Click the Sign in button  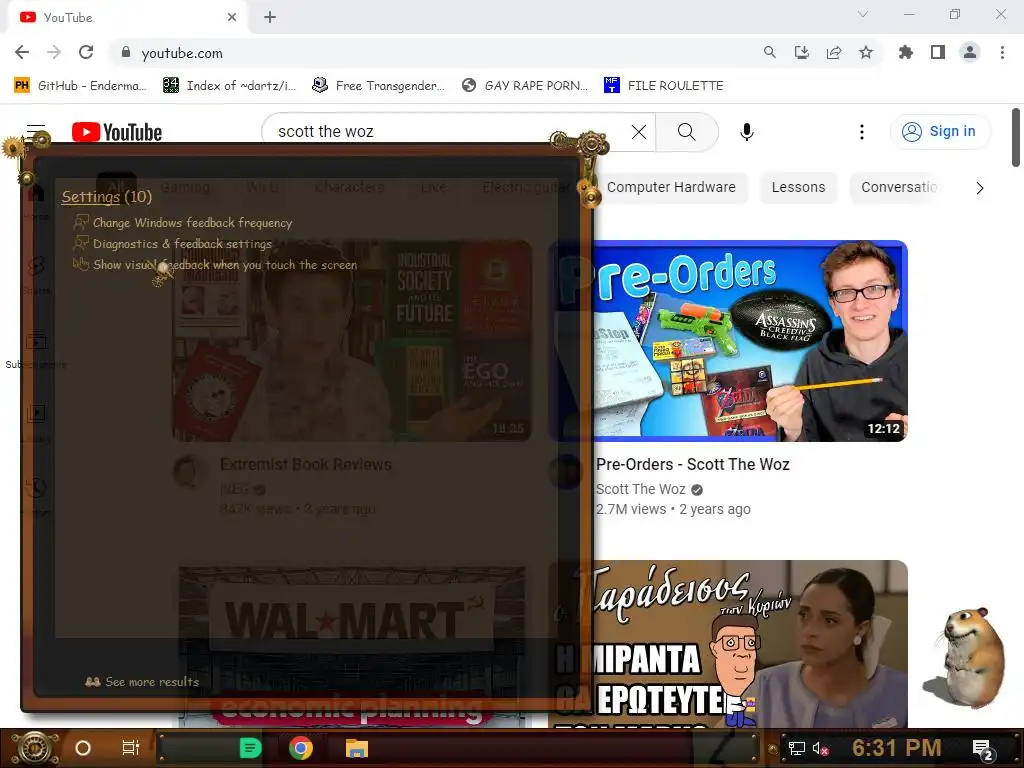[x=940, y=131]
